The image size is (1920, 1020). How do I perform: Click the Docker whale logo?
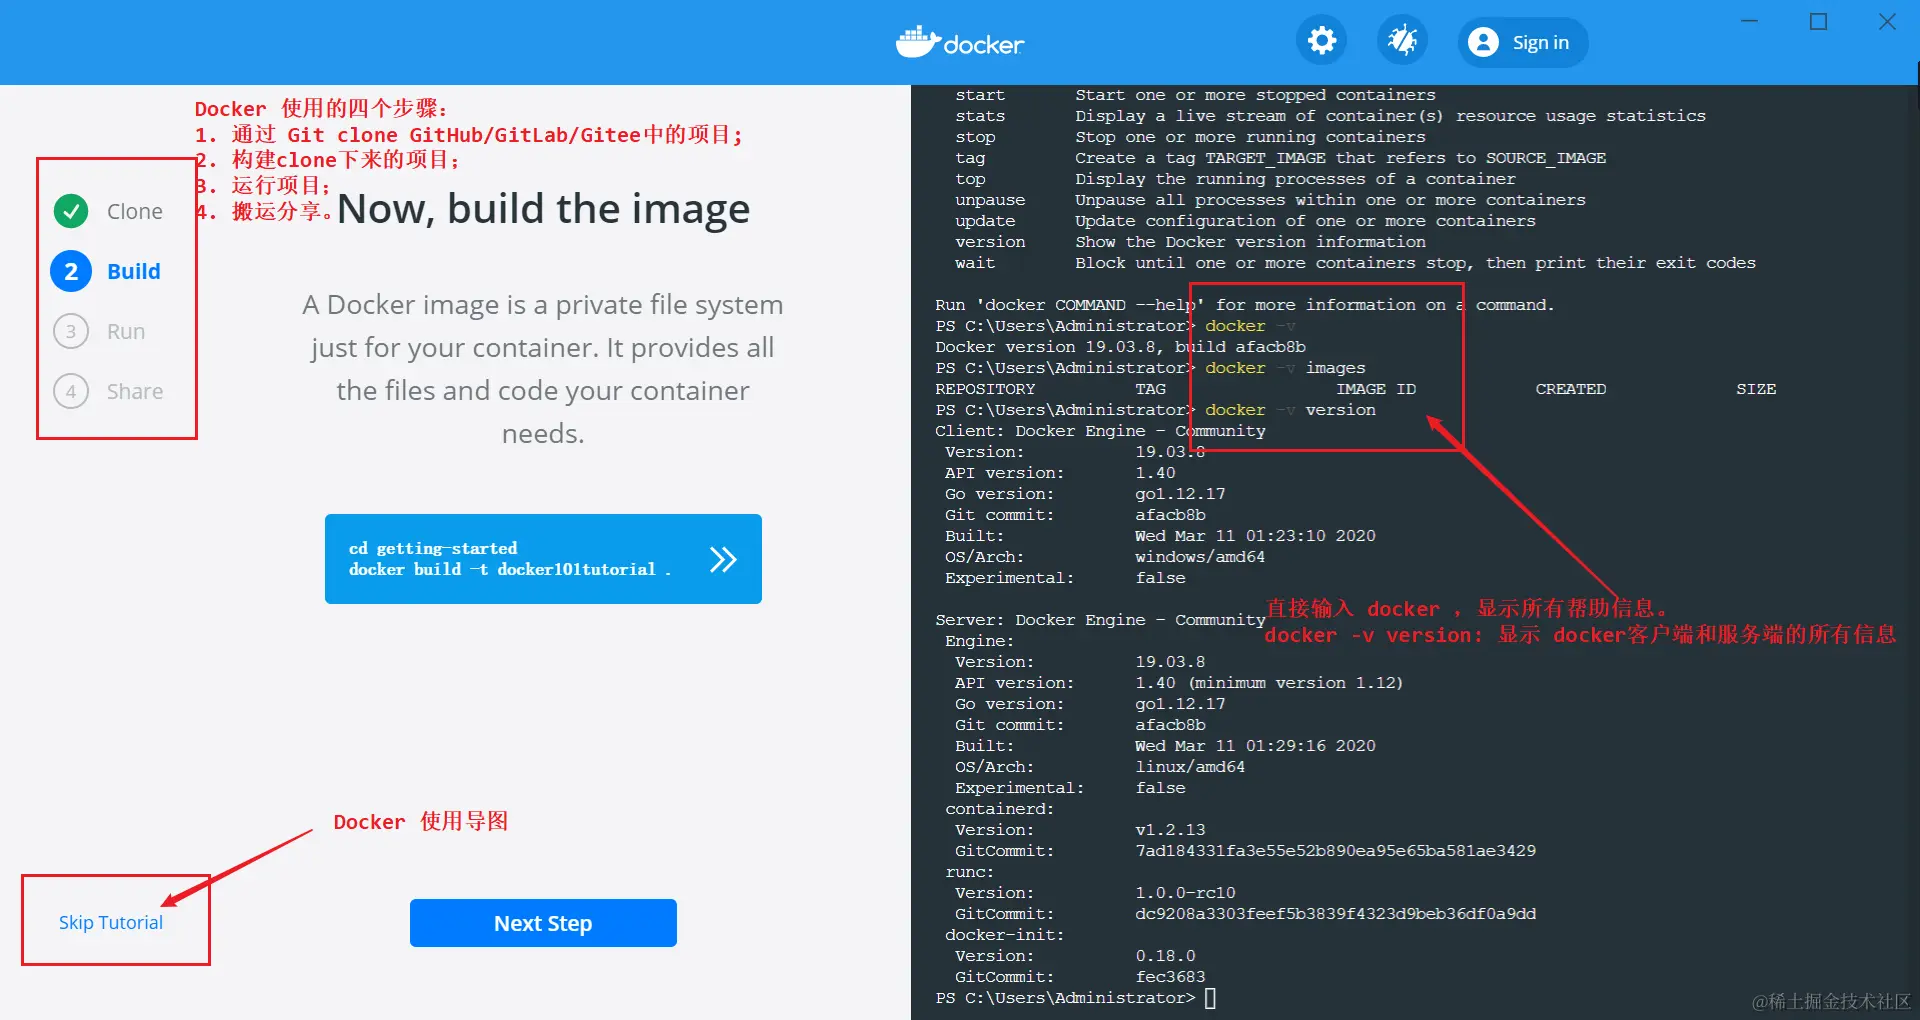tap(960, 43)
